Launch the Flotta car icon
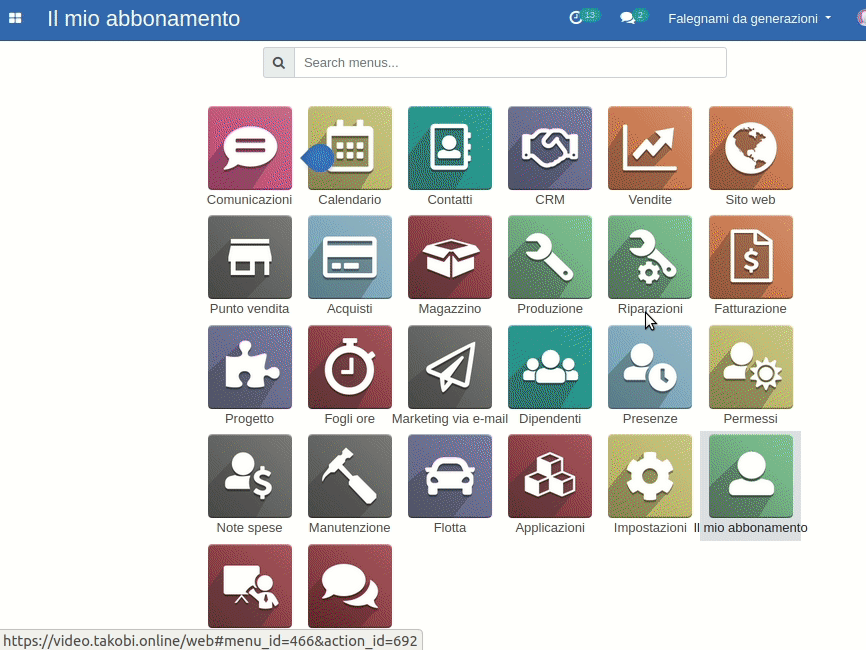Screen dimensions: 866x650 click(450, 476)
